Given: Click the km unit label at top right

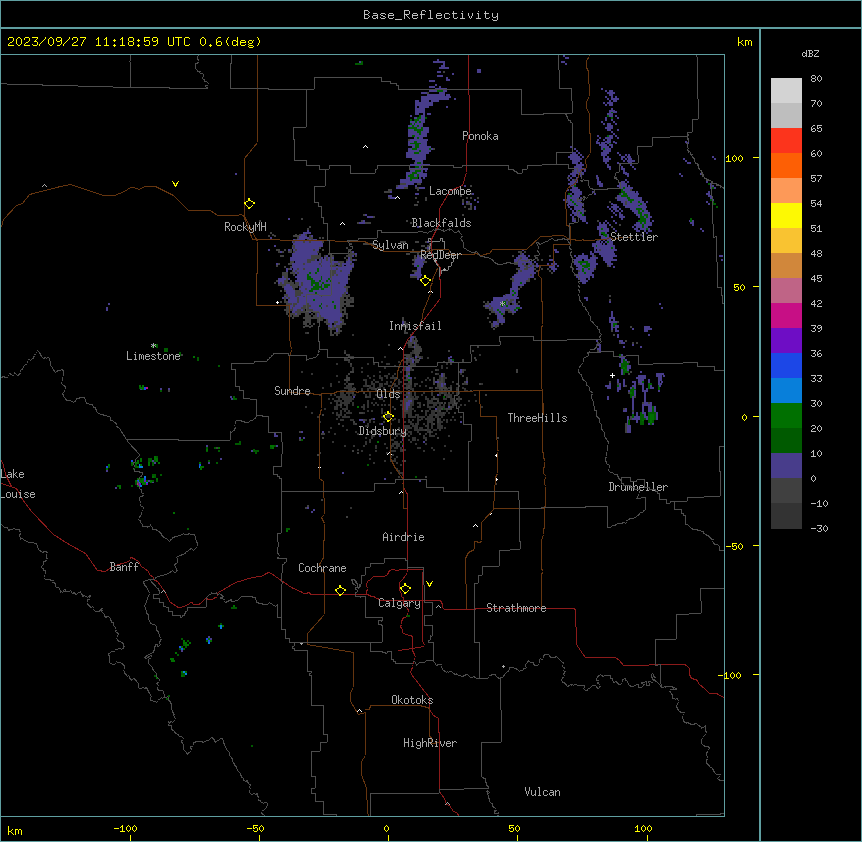Looking at the screenshot, I should pos(744,42).
